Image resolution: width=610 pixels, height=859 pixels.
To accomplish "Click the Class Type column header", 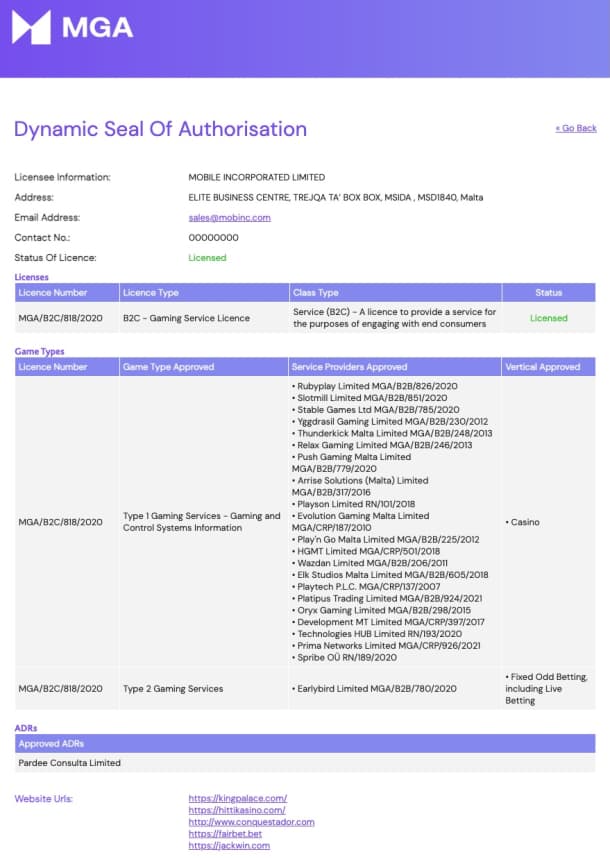I will [x=395, y=293].
